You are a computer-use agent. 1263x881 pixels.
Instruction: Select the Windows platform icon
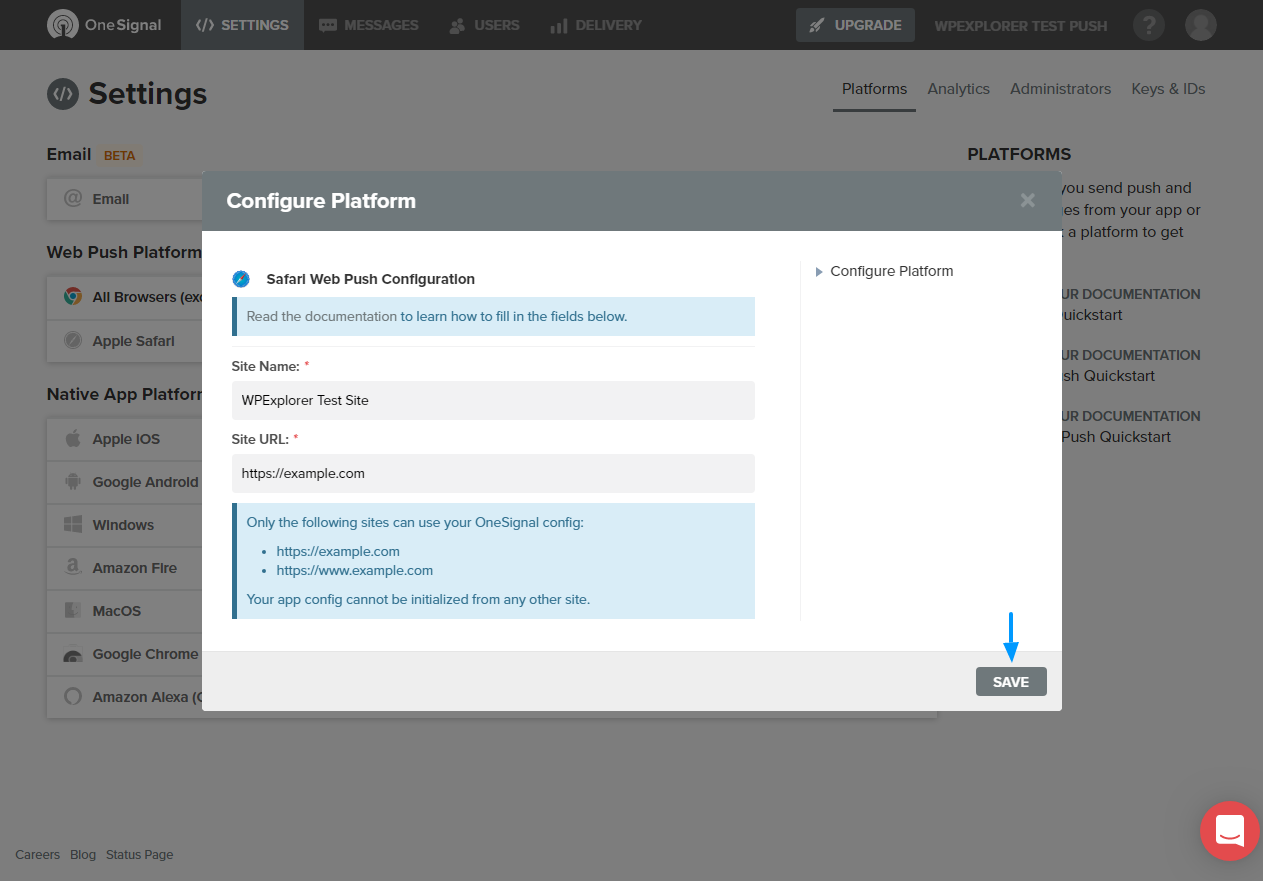point(73,525)
